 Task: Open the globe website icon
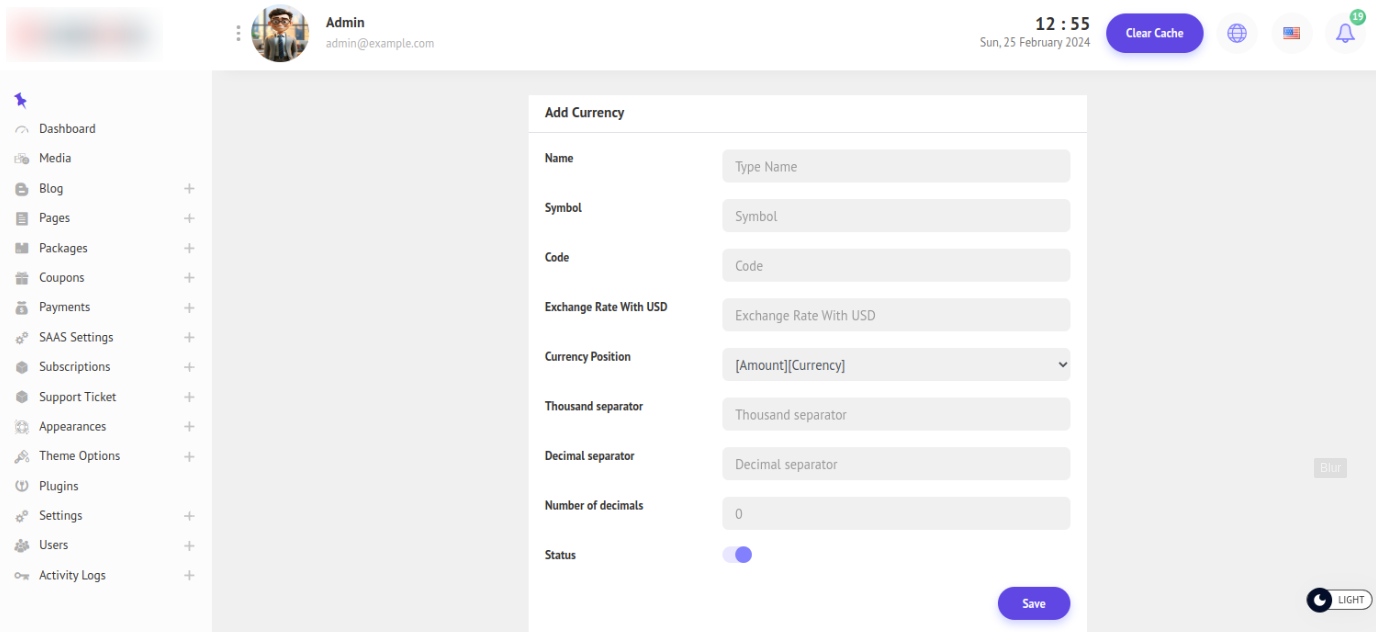(x=1237, y=33)
